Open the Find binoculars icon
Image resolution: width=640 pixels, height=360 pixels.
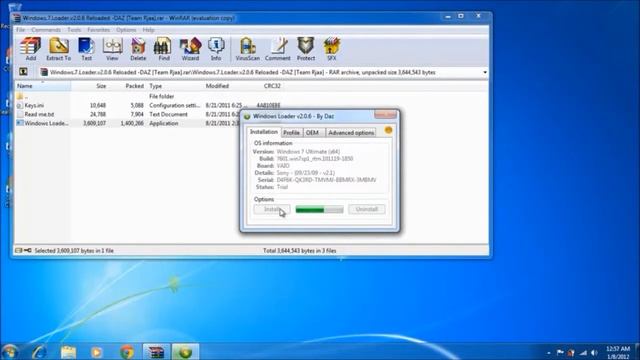[x=163, y=49]
